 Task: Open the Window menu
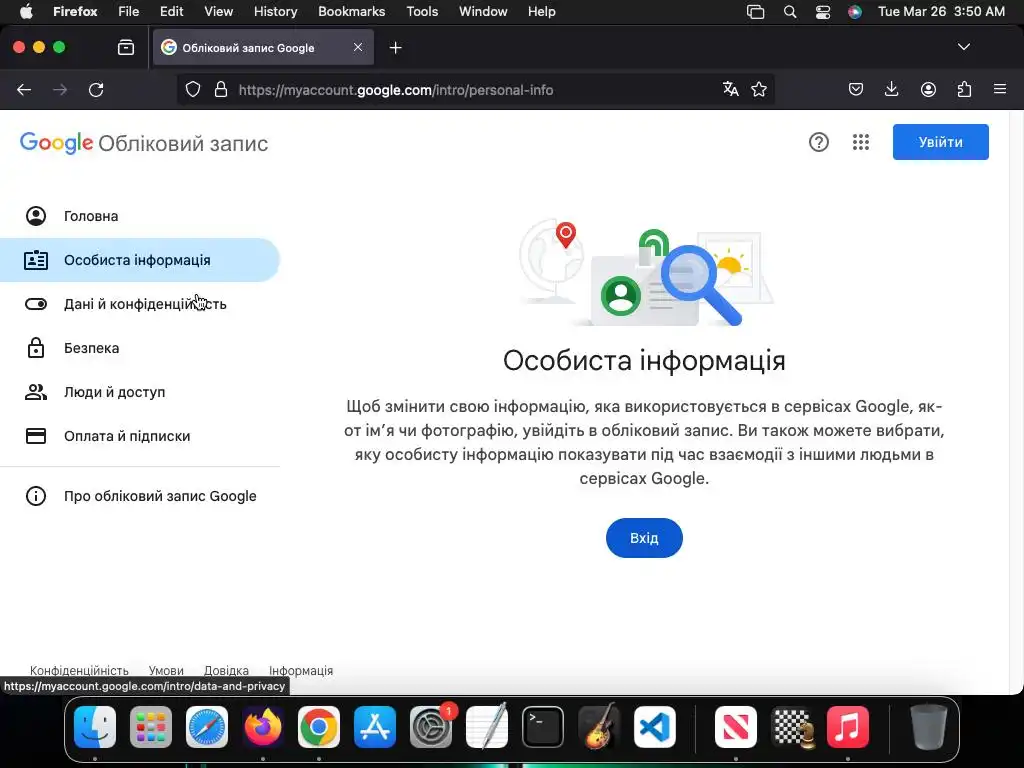click(x=483, y=11)
